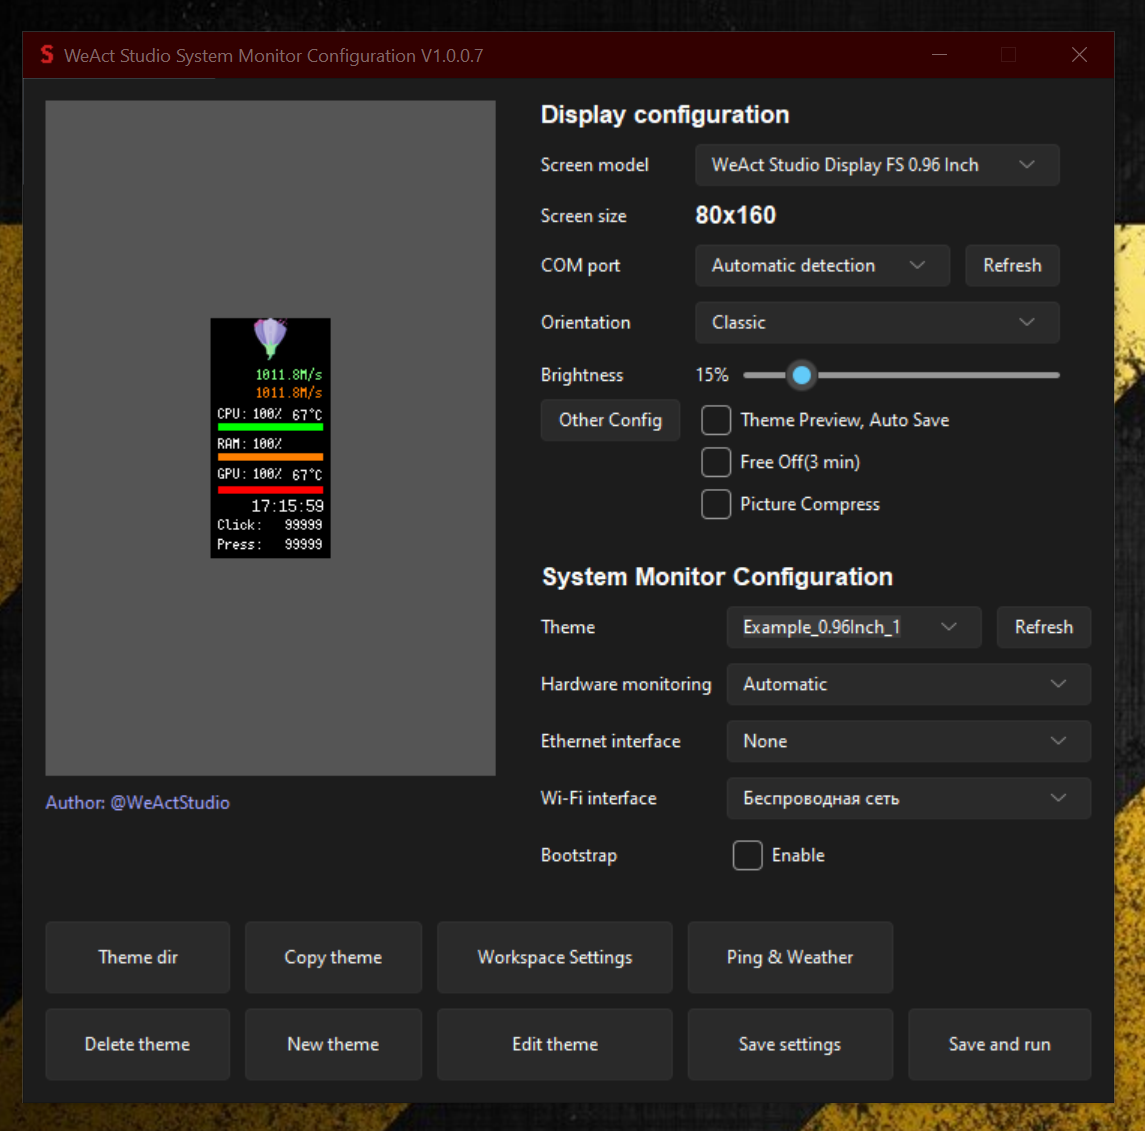Viewport: 1145px width, 1131px height.
Task: Open the Screen model dropdown
Action: [x=876, y=165]
